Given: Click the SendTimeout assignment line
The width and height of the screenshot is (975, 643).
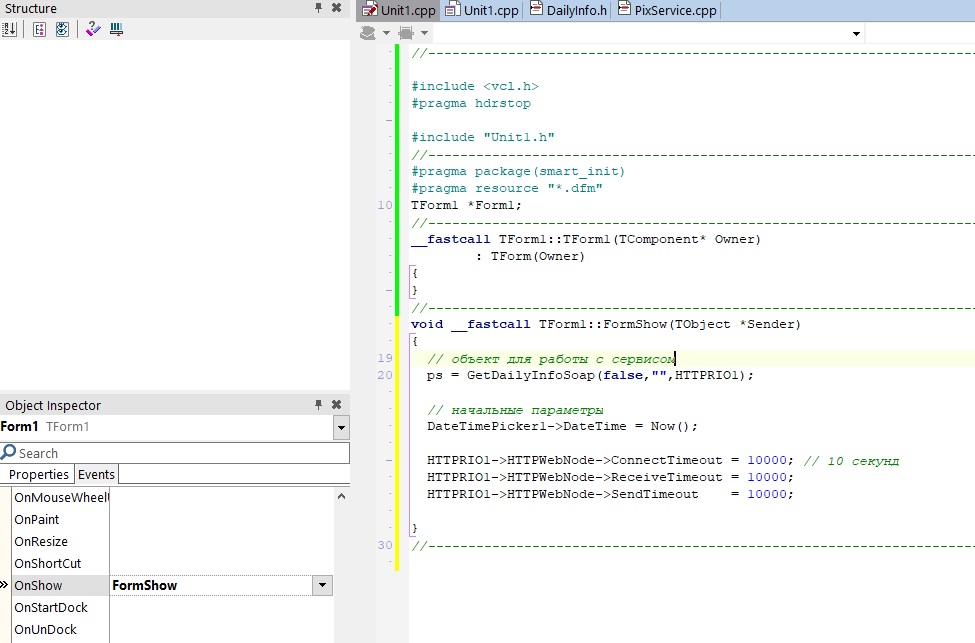Looking at the screenshot, I should (610, 494).
